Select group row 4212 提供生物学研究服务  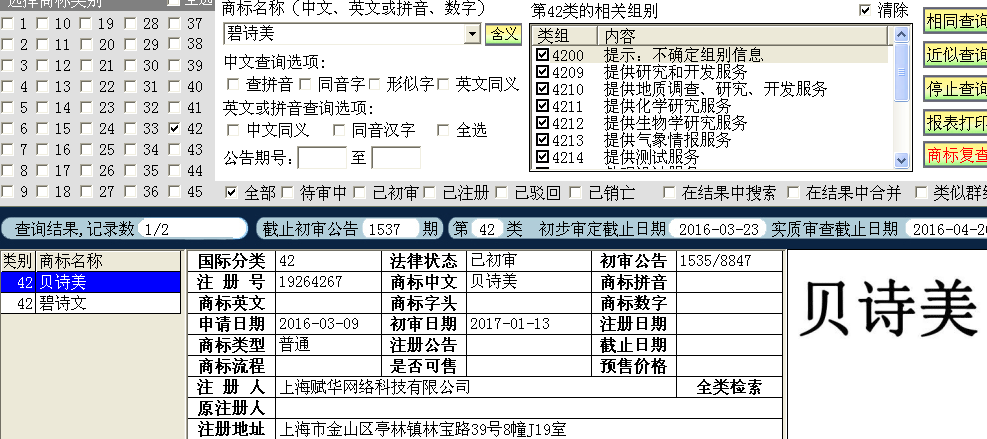coord(711,123)
